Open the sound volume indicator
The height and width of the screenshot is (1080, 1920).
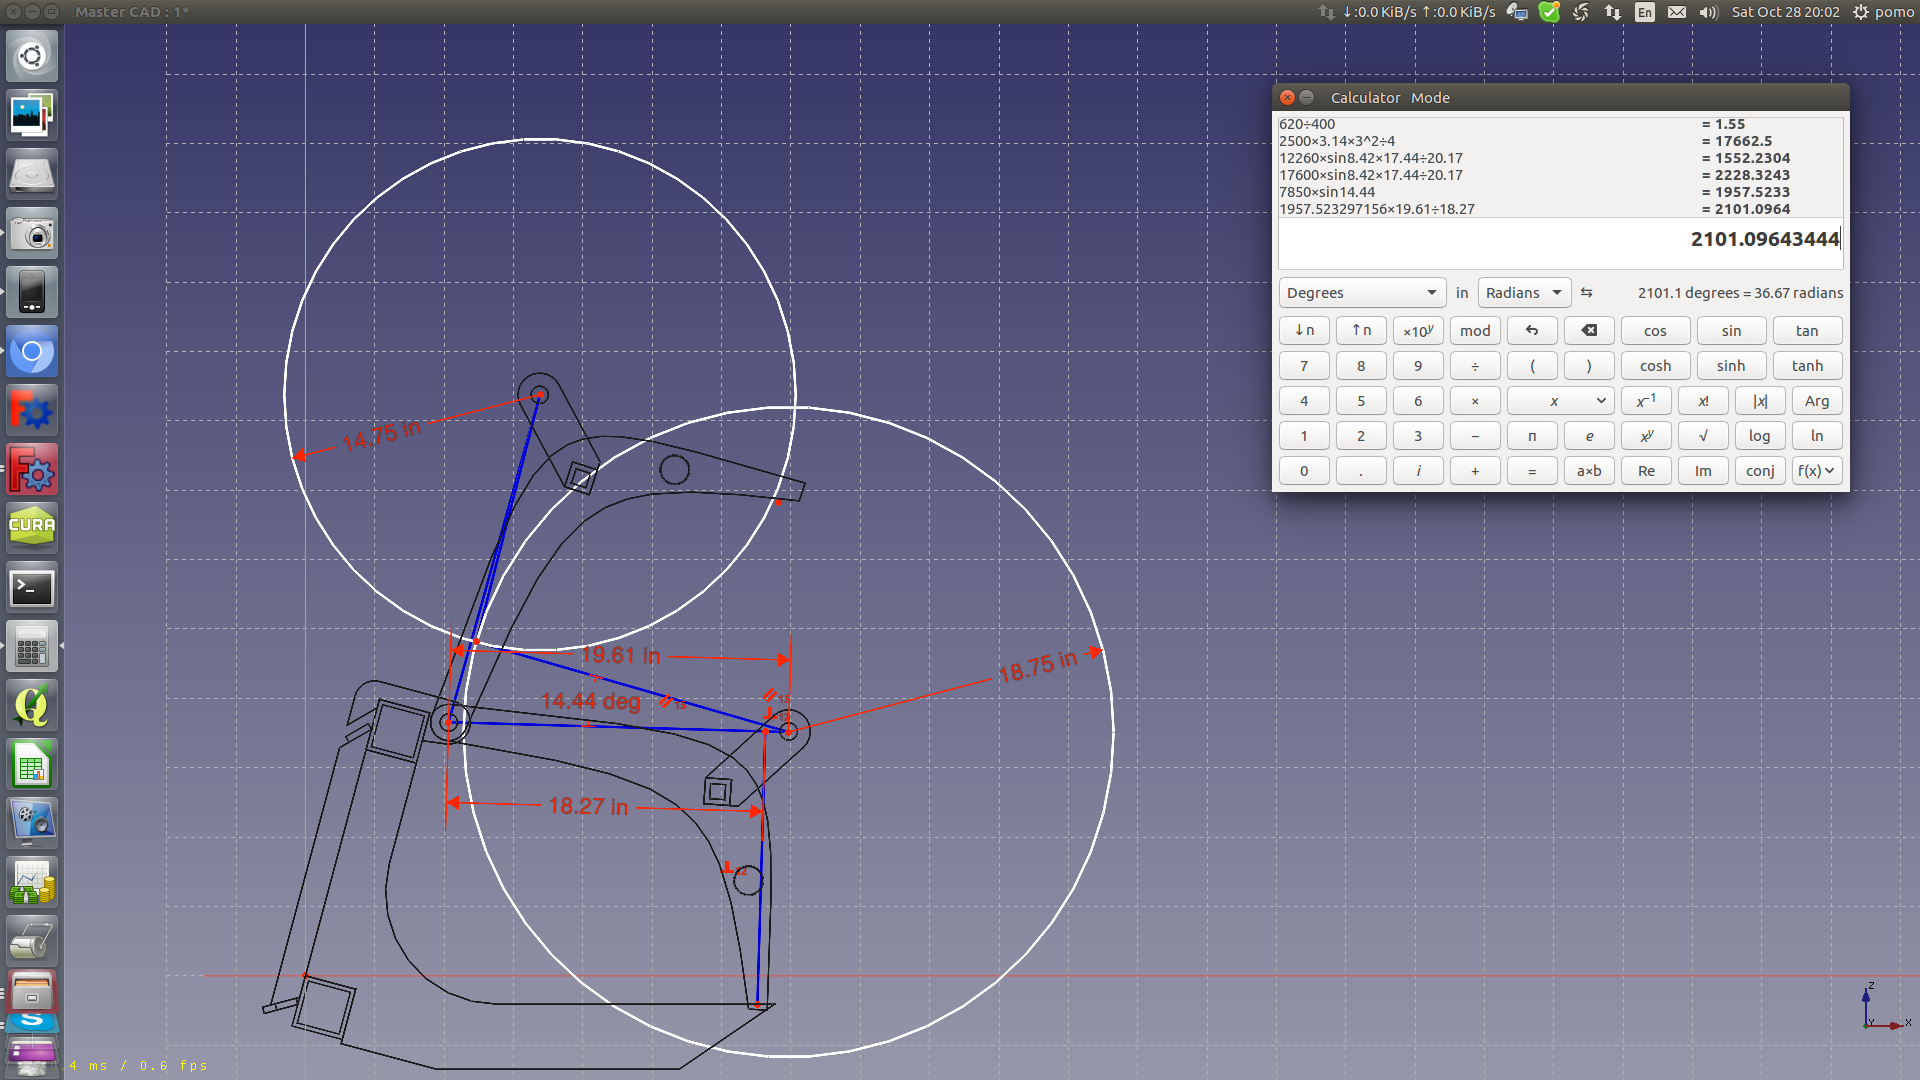coord(1708,12)
